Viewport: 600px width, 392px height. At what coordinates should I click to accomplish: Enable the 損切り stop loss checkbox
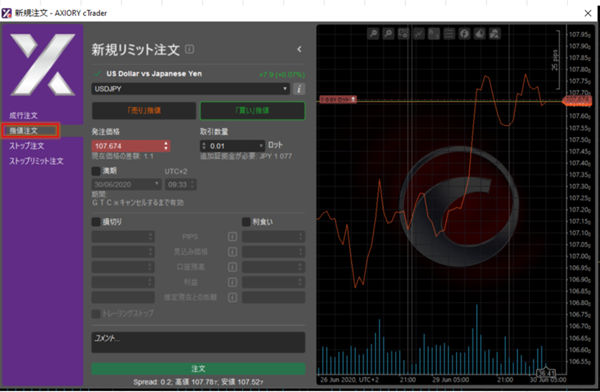pos(96,222)
